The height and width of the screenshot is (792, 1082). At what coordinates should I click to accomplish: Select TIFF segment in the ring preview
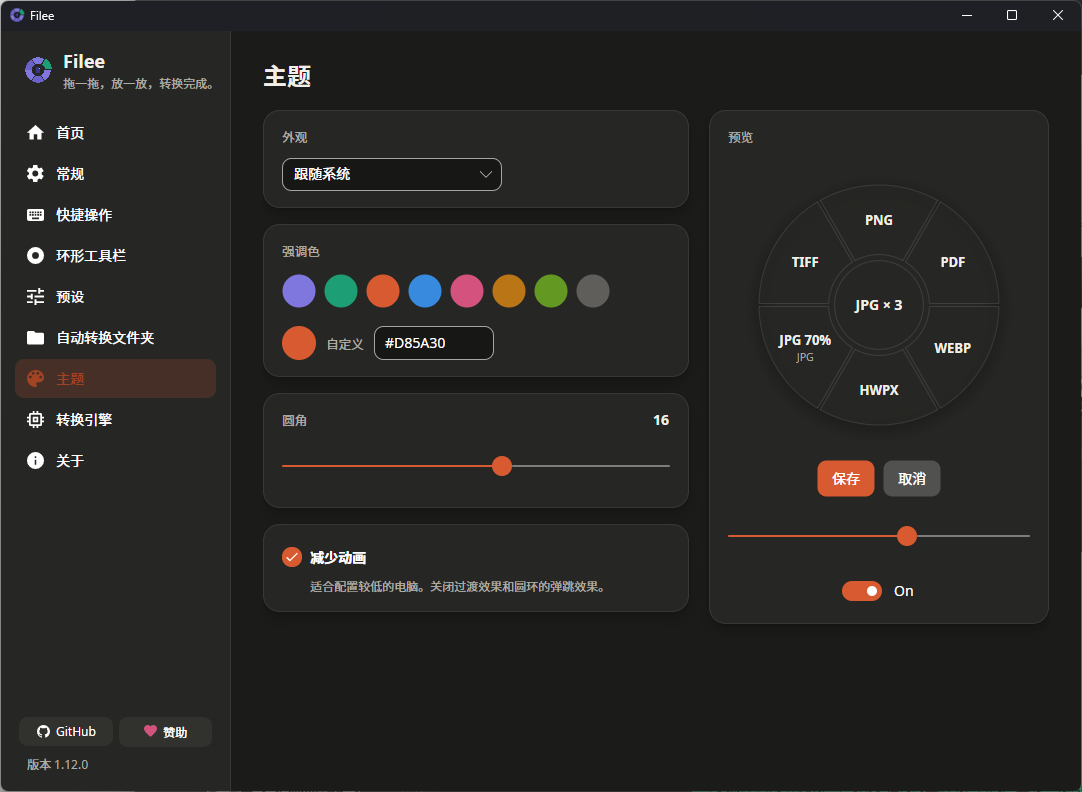coord(805,262)
